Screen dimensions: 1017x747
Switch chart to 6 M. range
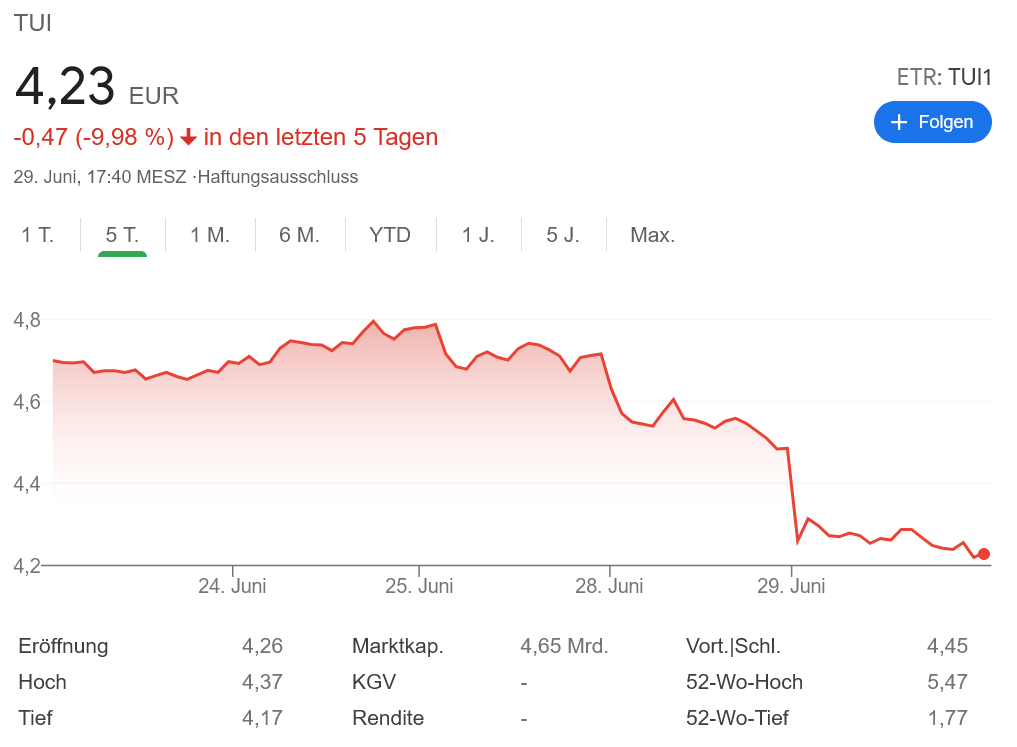[299, 236]
